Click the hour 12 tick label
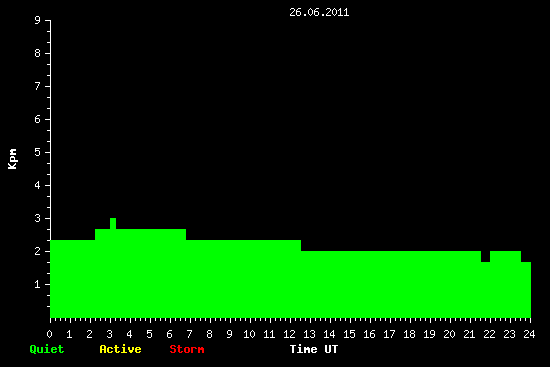Screen dimensions: 550x367 pos(289,334)
